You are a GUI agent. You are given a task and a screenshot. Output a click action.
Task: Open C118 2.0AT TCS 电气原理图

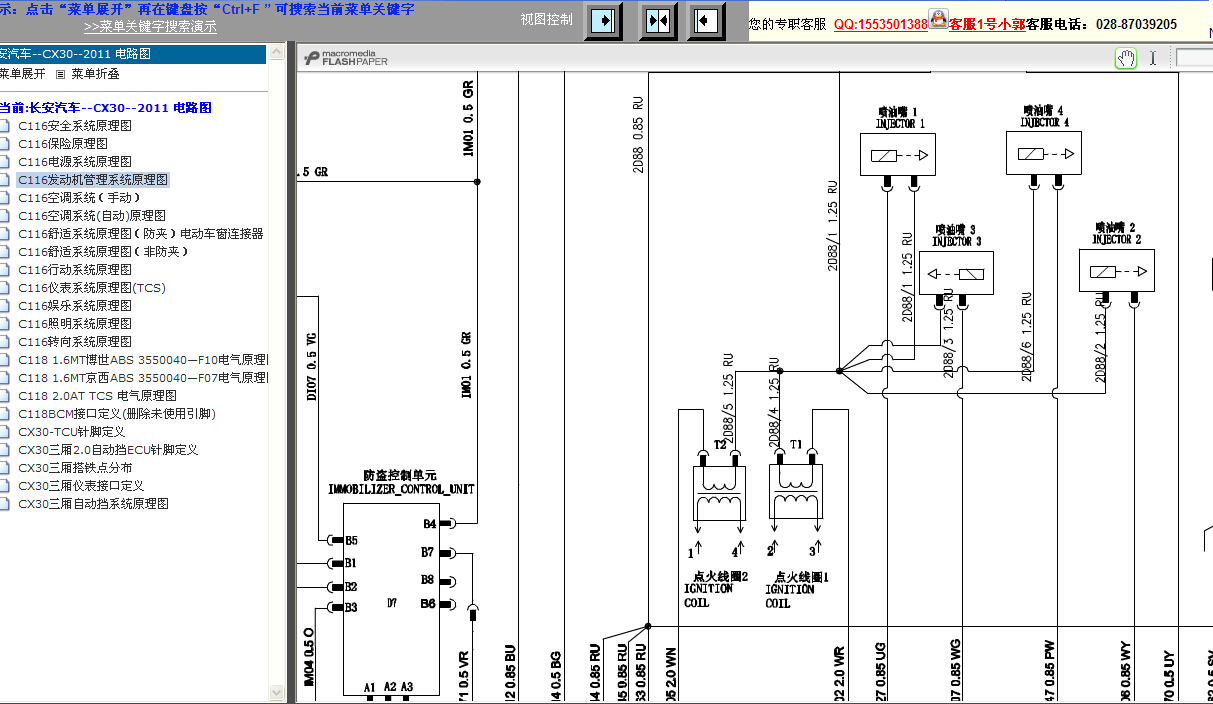point(97,396)
